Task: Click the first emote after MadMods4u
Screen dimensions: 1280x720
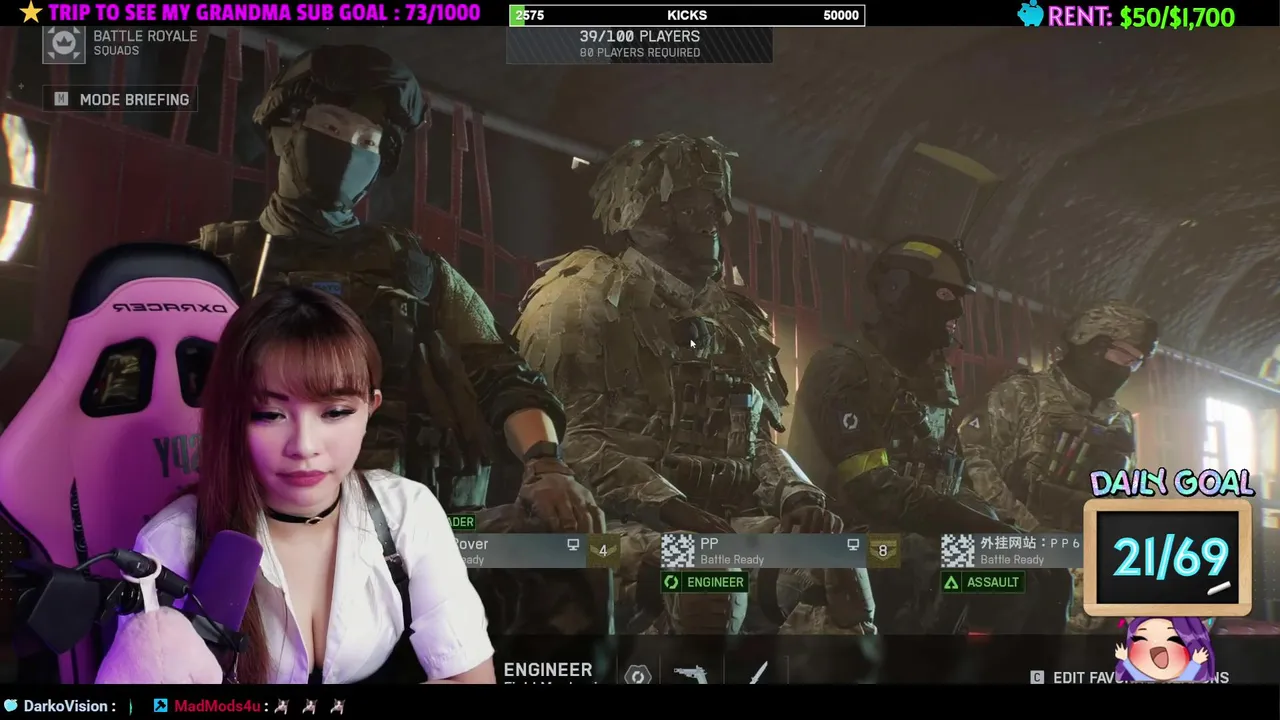Action: tap(282, 706)
